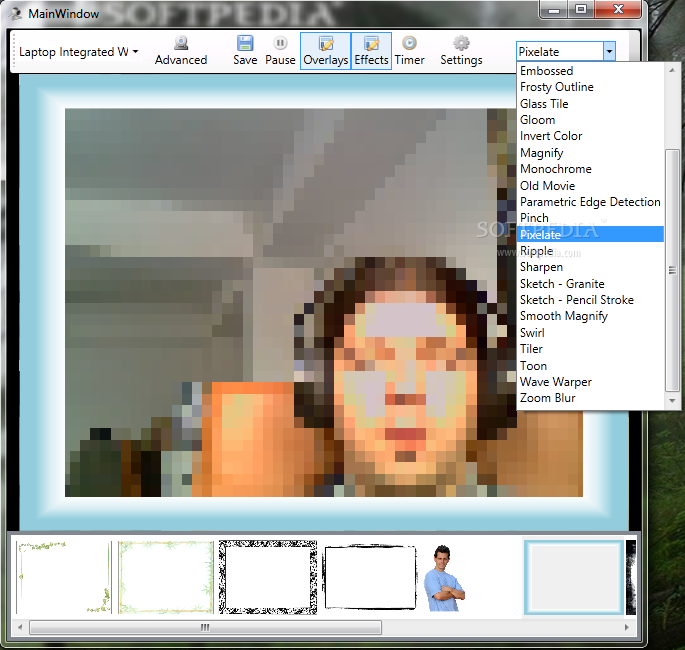This screenshot has width=685, height=650.
Task: Select the man in blue shirt overlay
Action: point(444,578)
